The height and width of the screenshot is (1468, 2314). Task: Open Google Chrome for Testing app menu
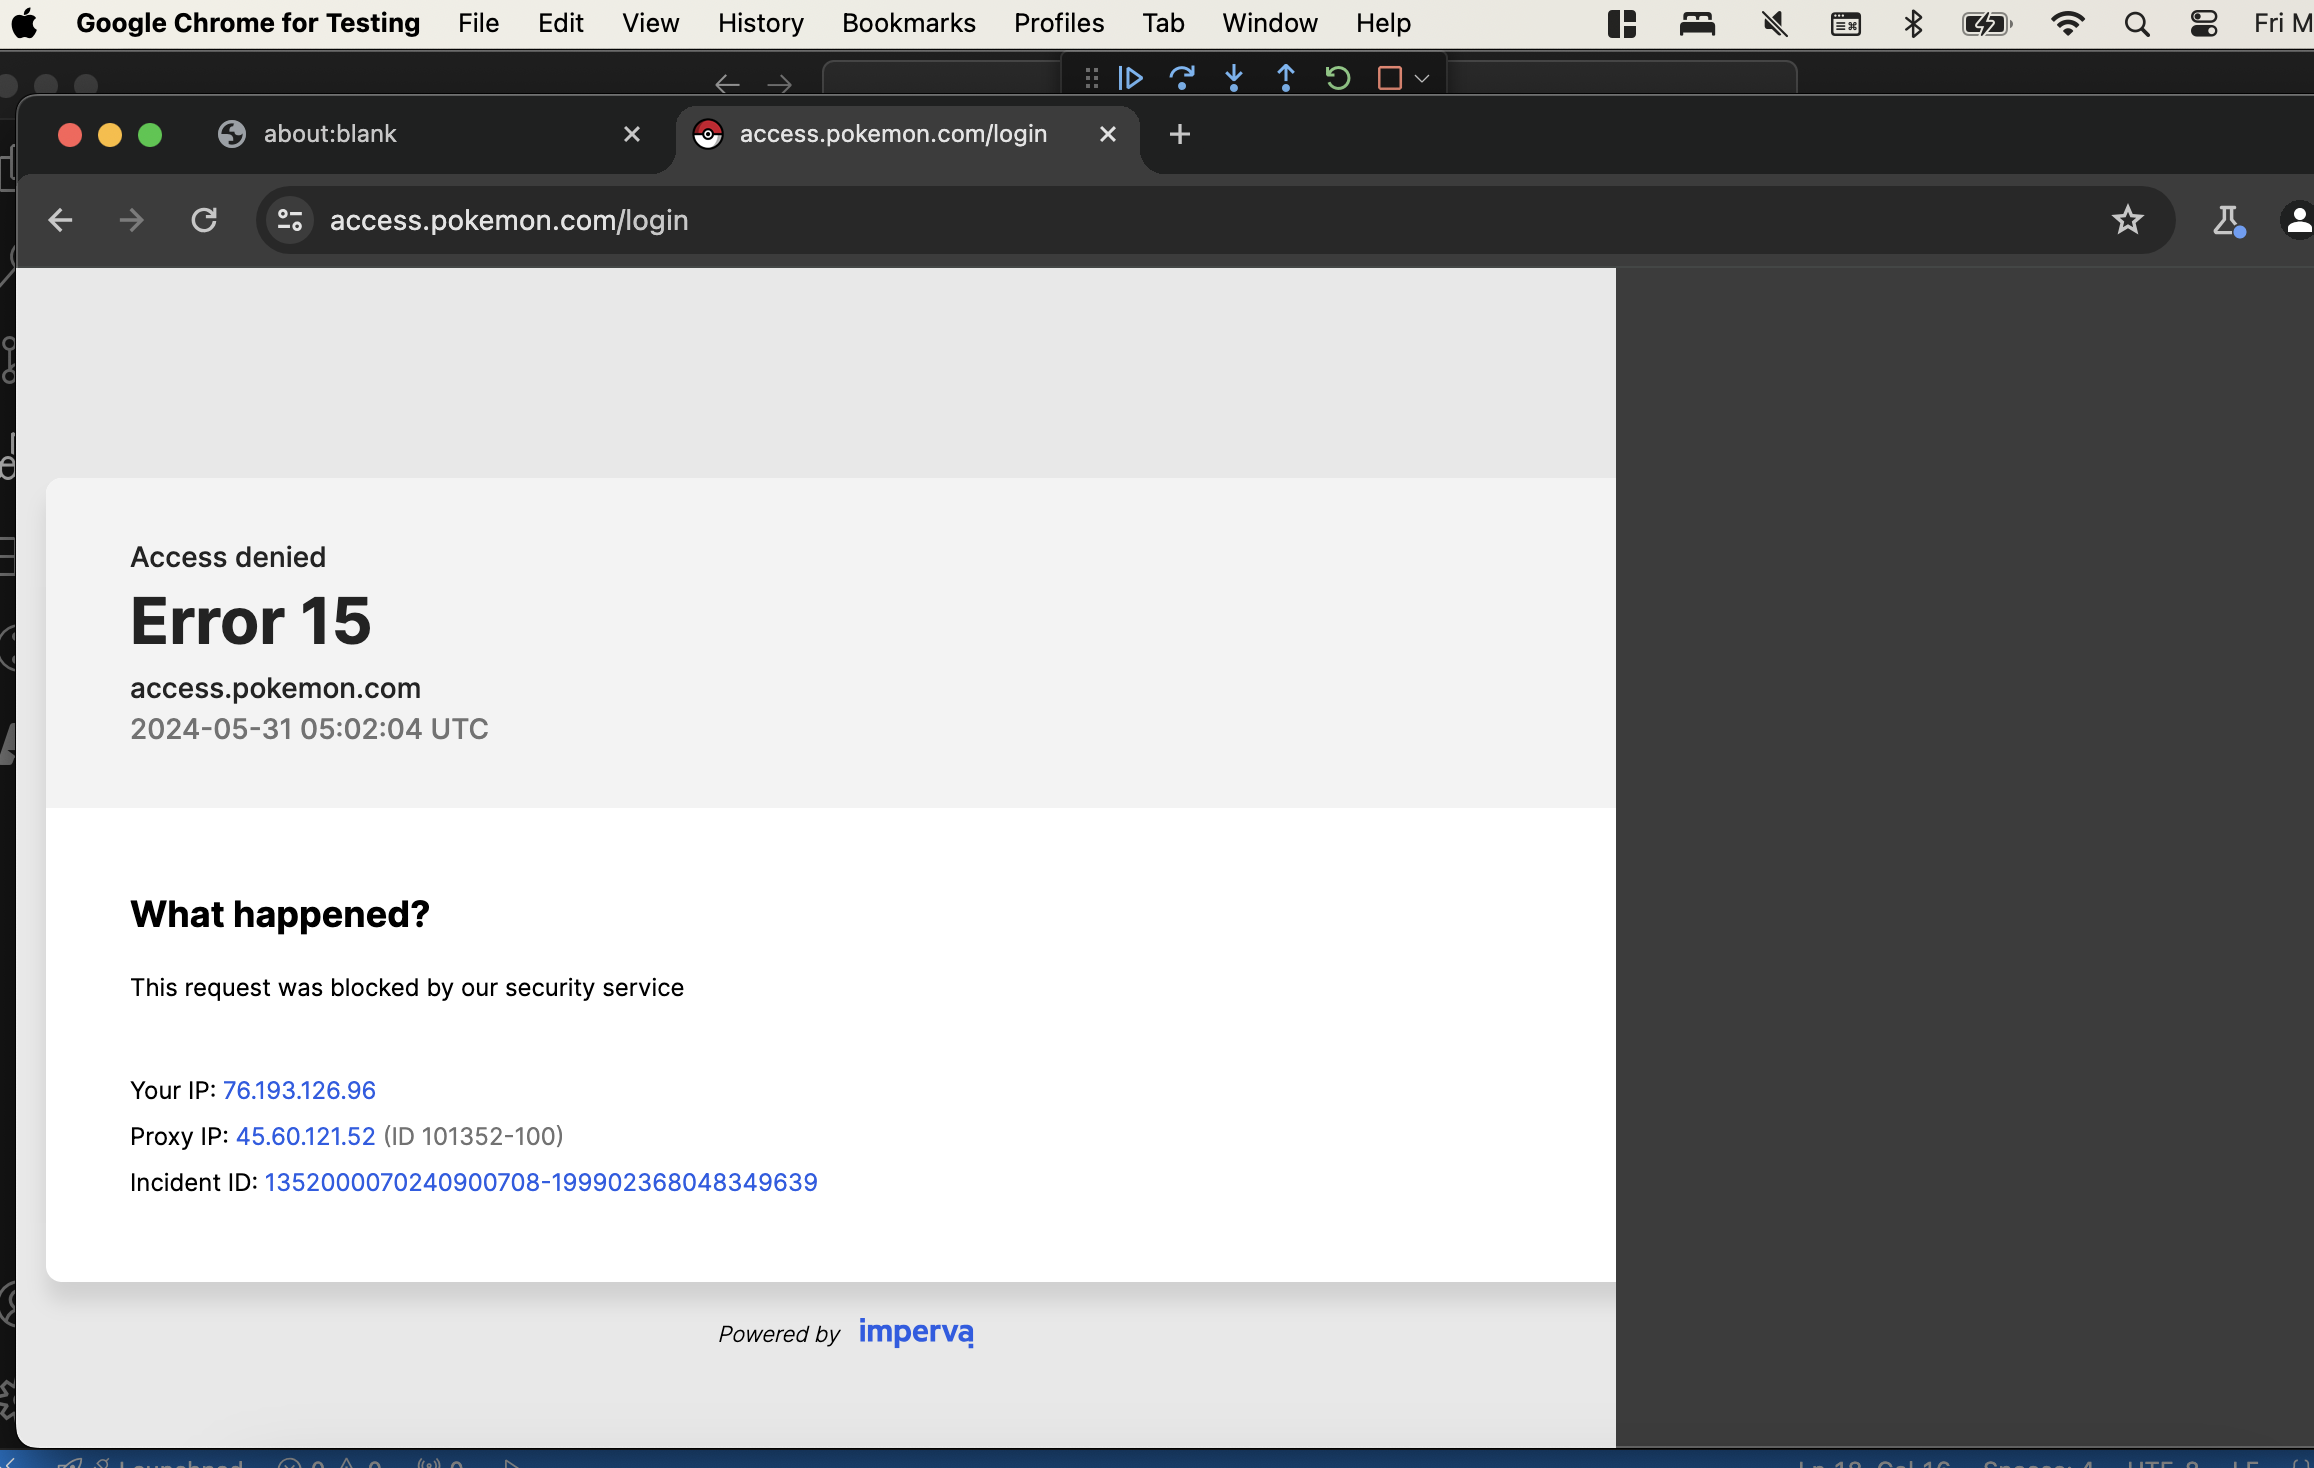248,23
